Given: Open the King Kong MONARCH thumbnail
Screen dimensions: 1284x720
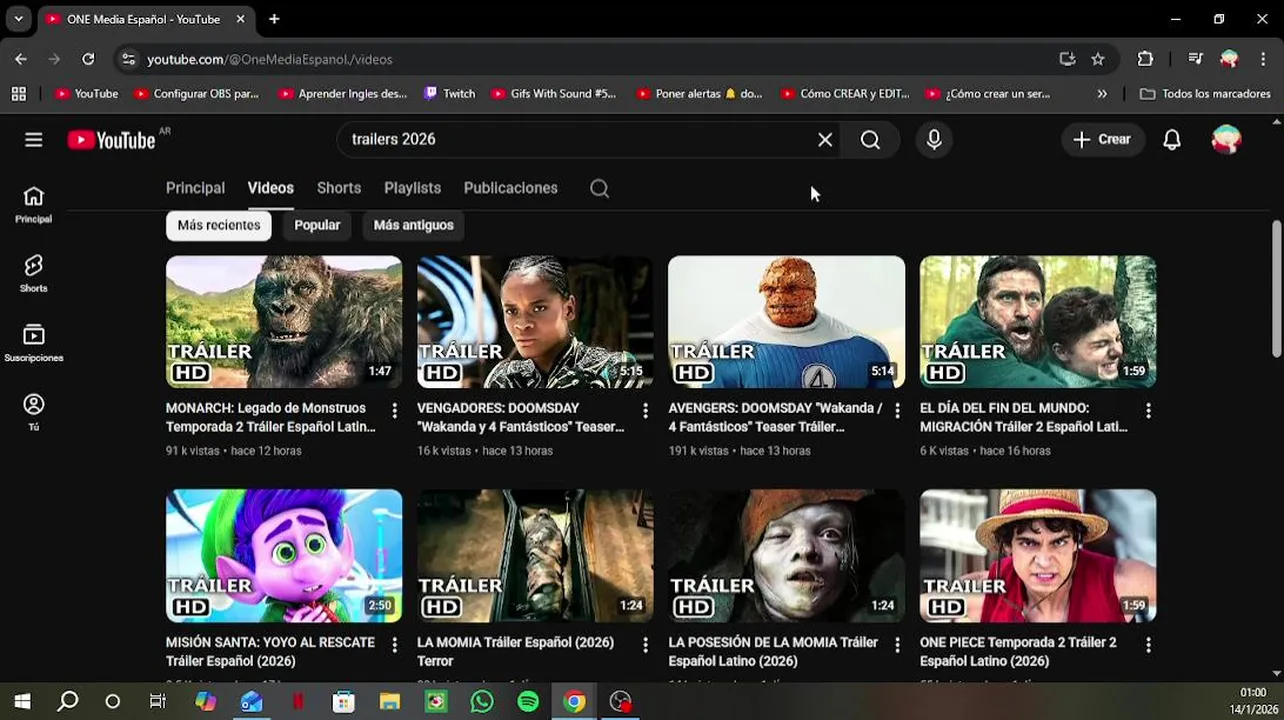Looking at the screenshot, I should coord(284,322).
